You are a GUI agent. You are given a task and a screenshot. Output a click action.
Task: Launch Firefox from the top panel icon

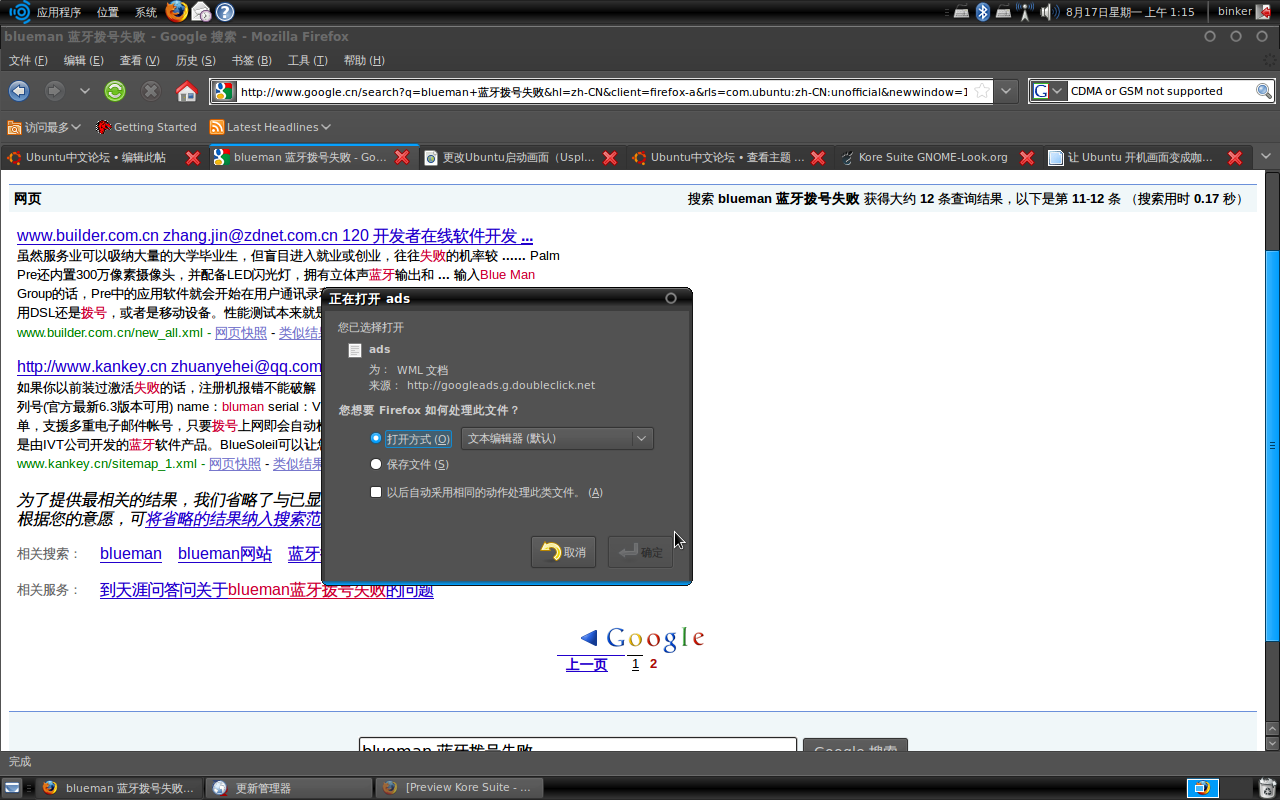click(x=176, y=12)
